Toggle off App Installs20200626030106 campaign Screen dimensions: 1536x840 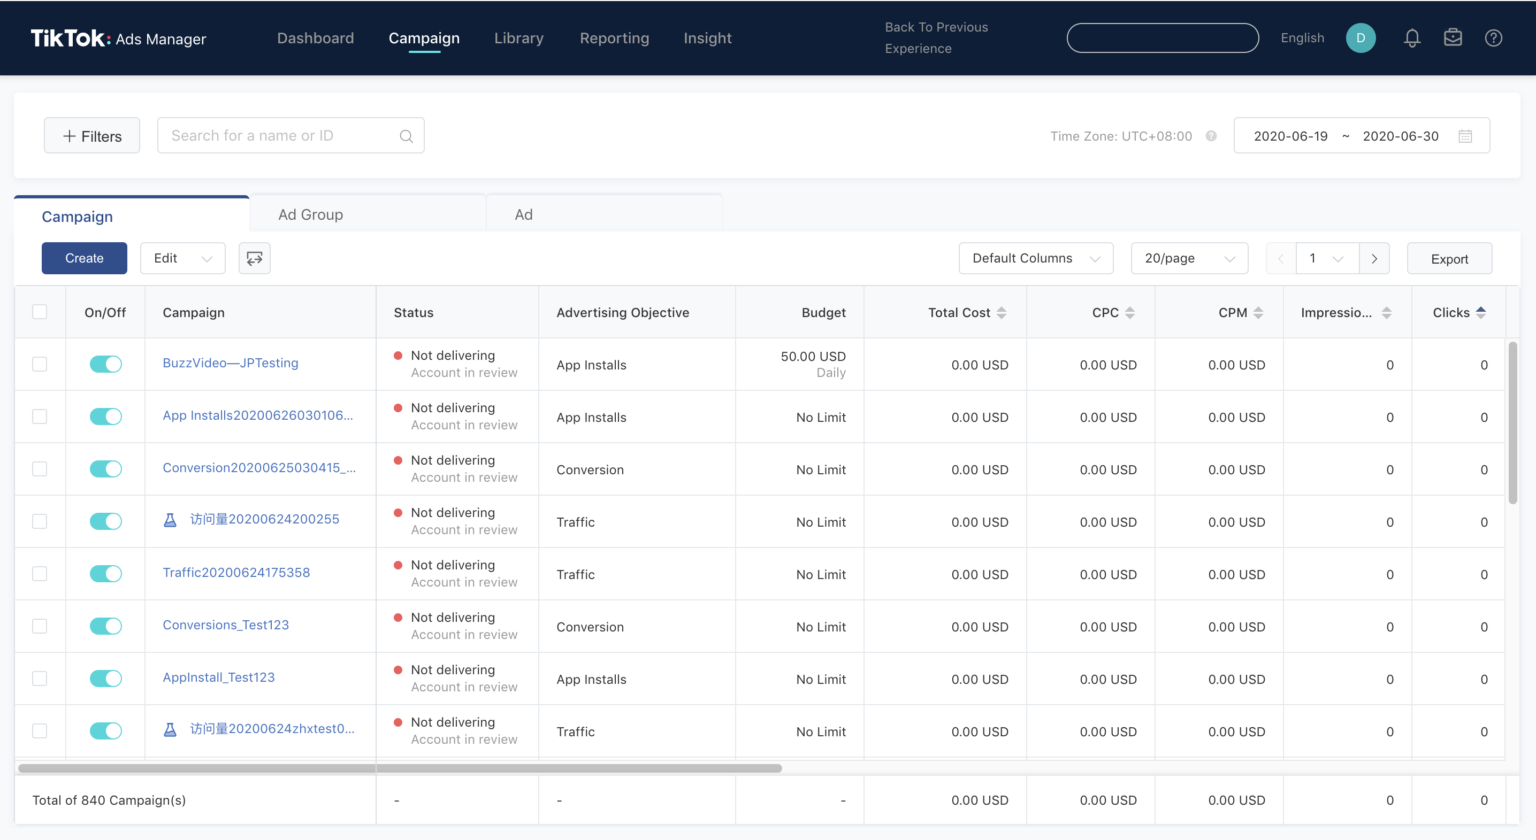coord(105,417)
